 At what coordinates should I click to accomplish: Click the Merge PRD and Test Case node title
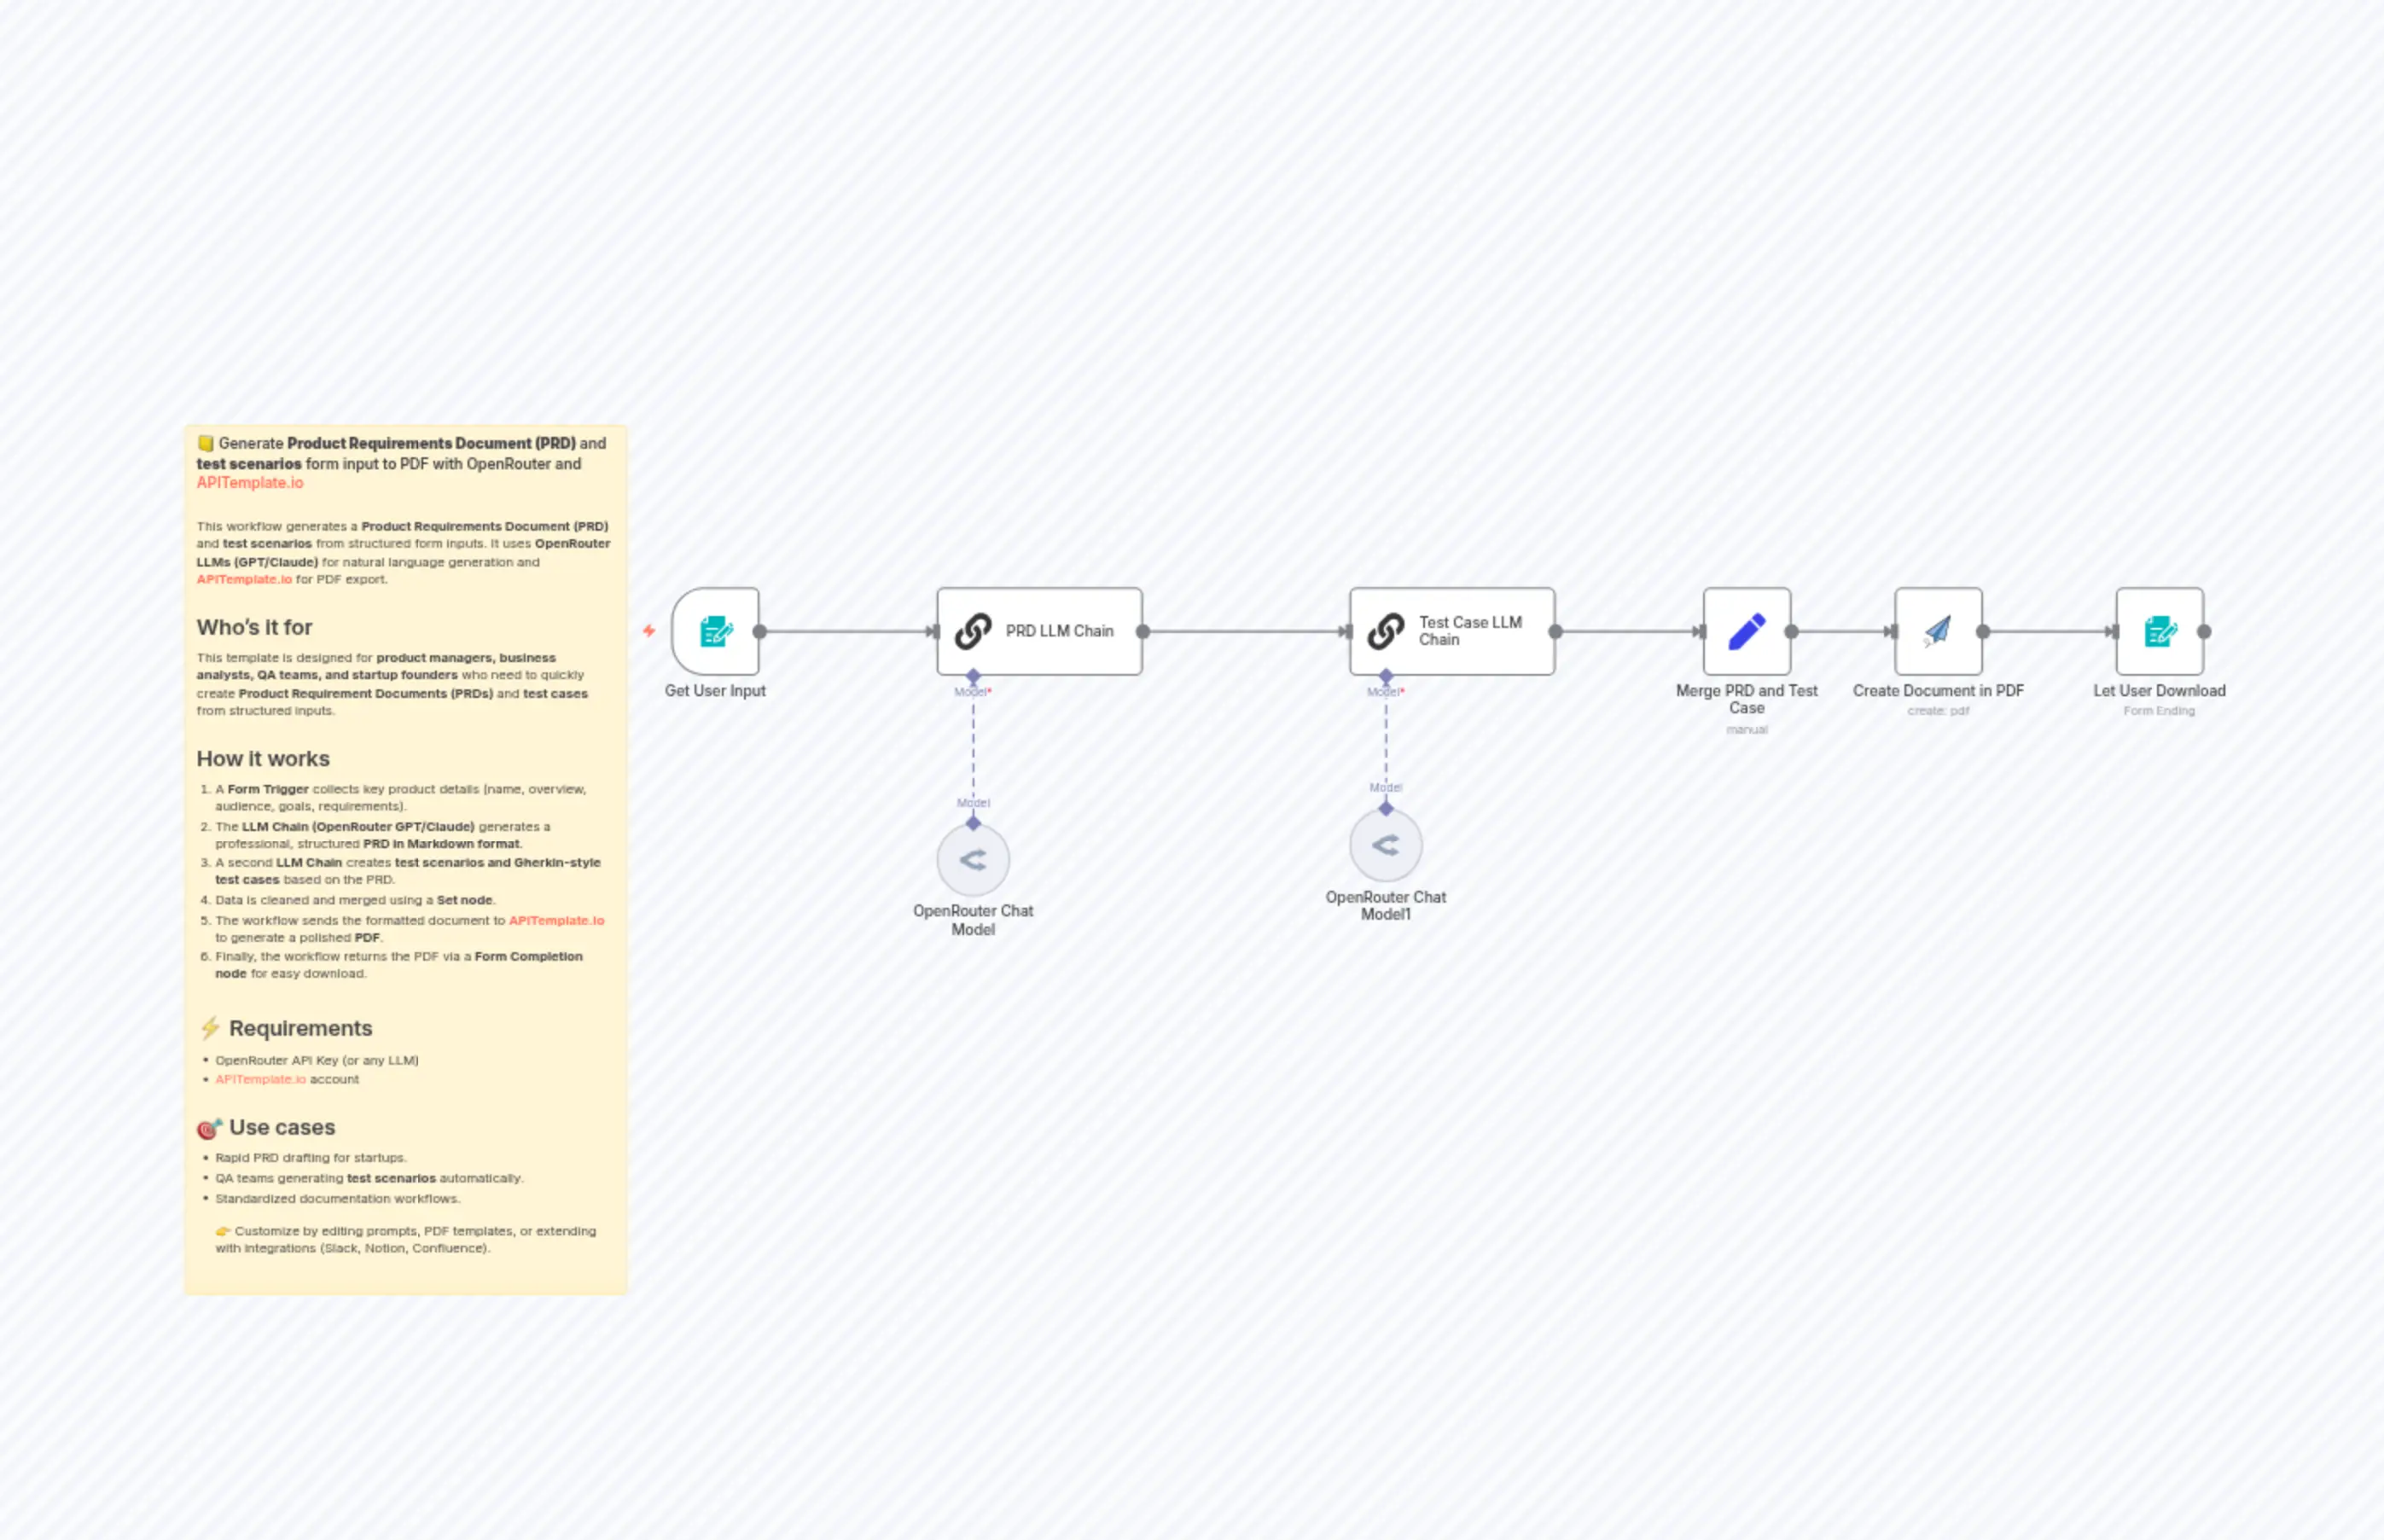[1747, 698]
